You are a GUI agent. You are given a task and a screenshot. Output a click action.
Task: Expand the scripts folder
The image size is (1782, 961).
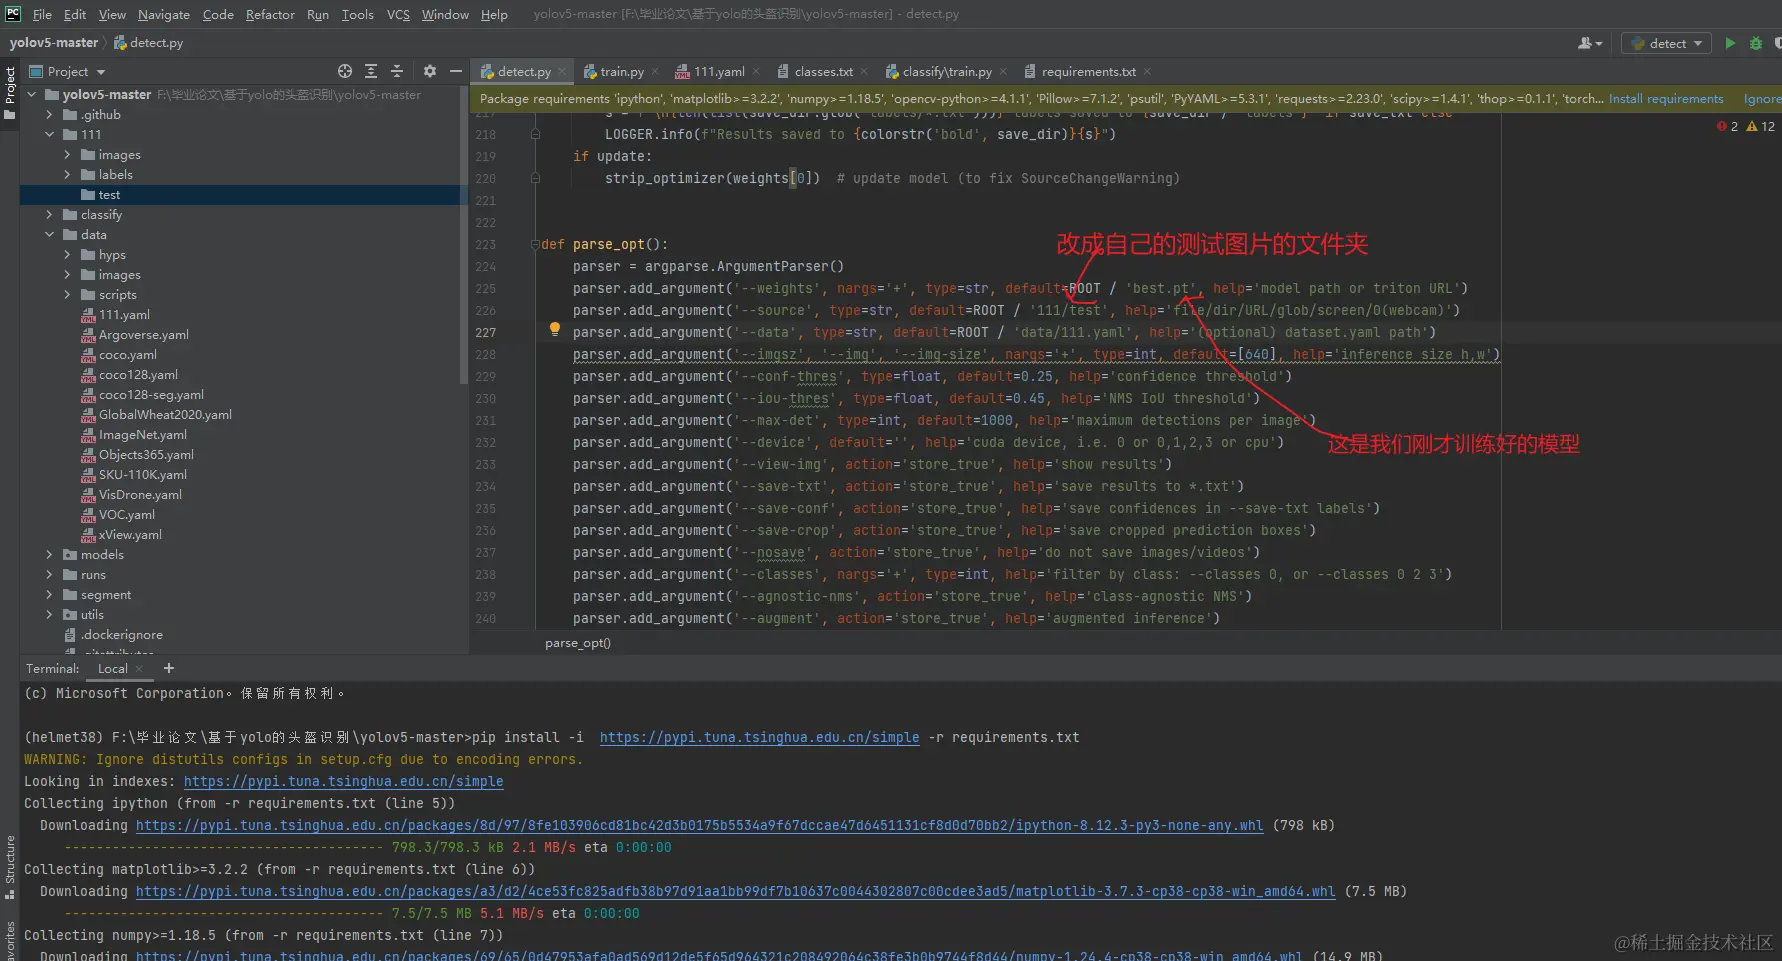tap(68, 295)
